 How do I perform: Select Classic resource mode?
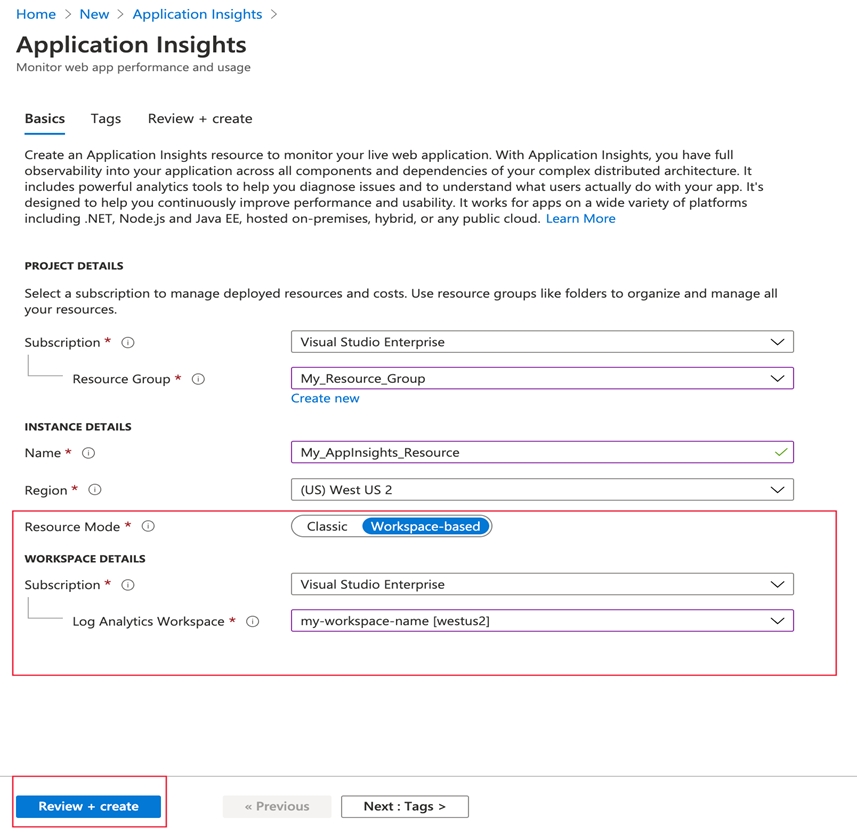327,526
